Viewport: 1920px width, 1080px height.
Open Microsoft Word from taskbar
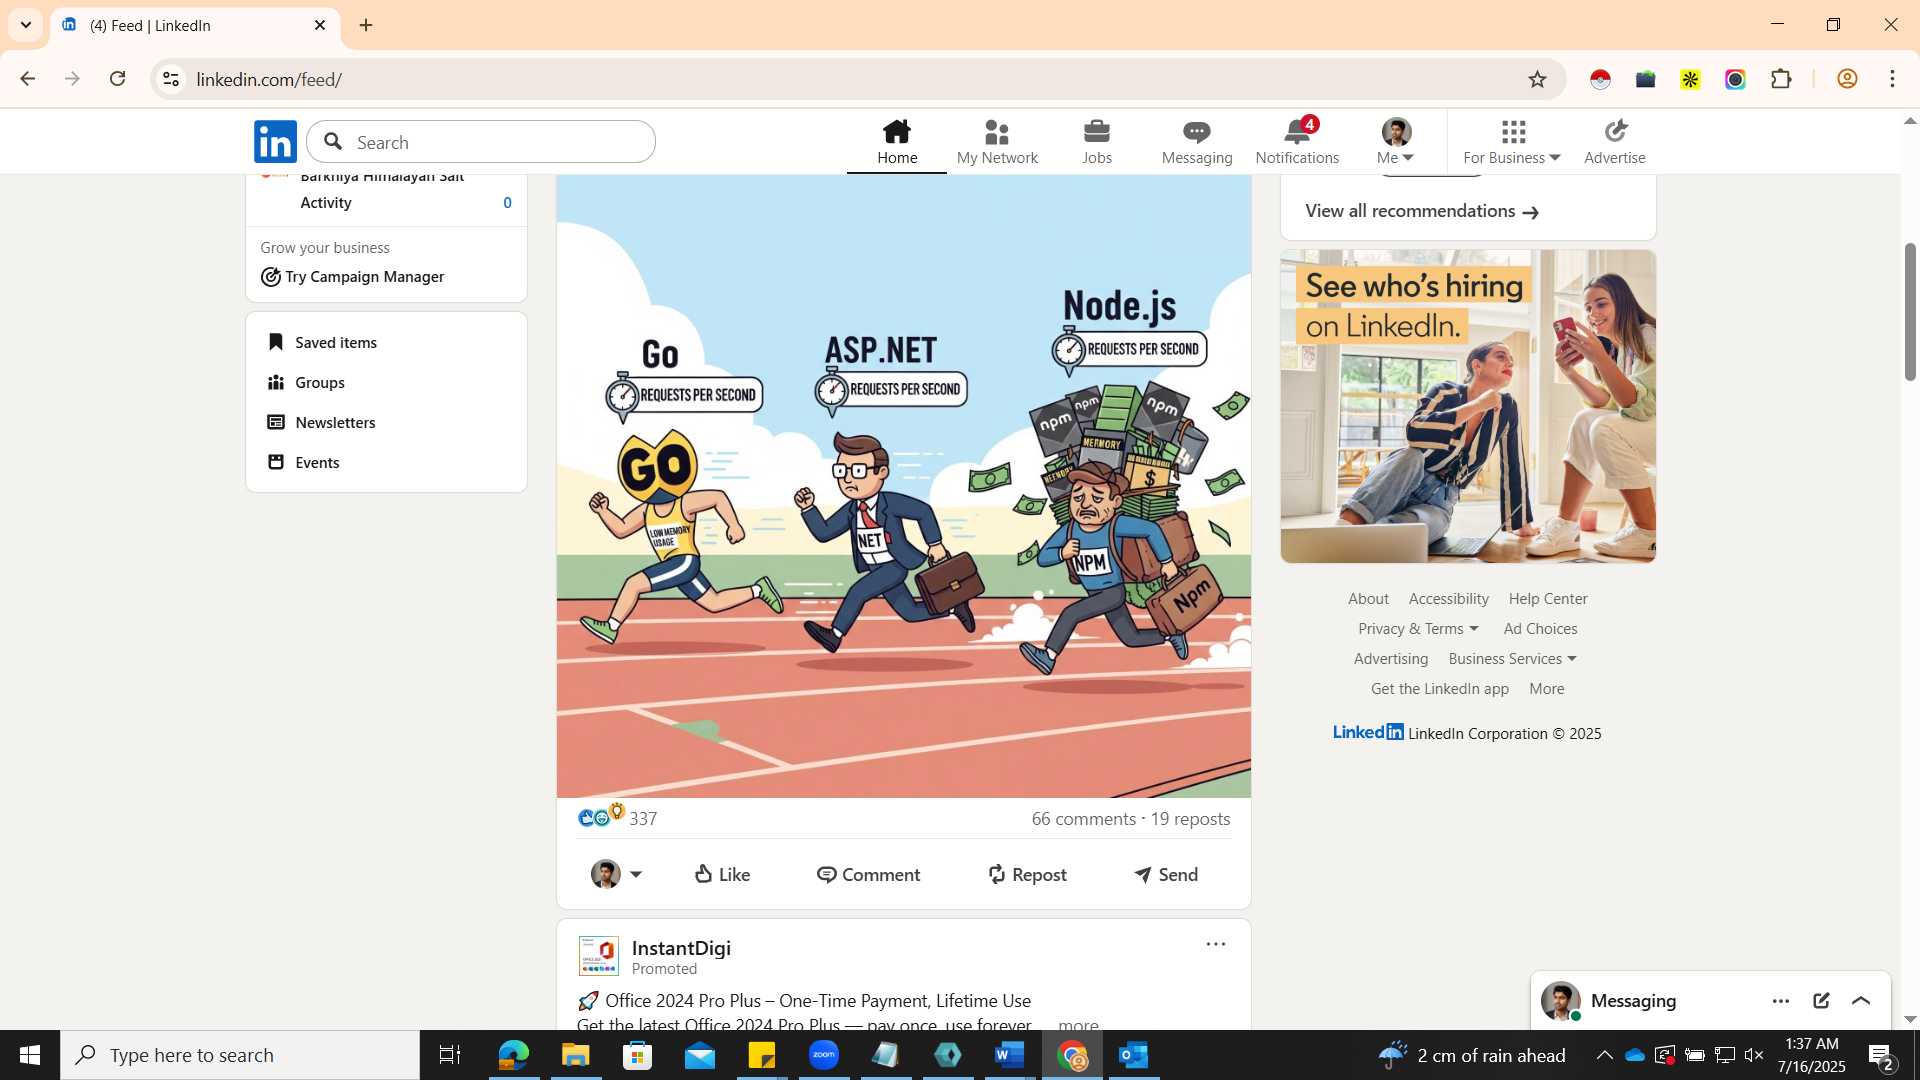click(x=1010, y=1055)
